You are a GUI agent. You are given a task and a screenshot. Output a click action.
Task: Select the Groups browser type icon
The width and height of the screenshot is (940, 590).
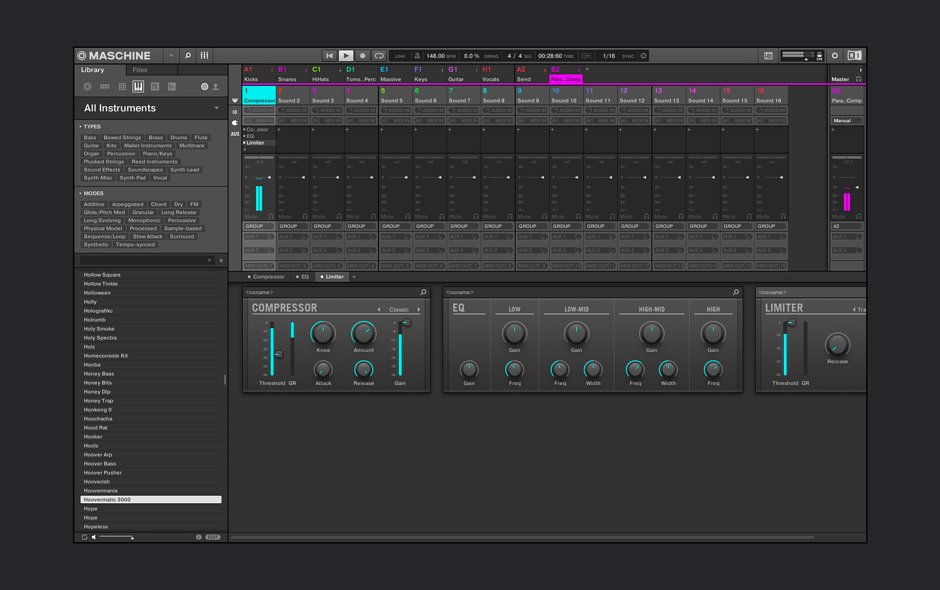pos(105,86)
